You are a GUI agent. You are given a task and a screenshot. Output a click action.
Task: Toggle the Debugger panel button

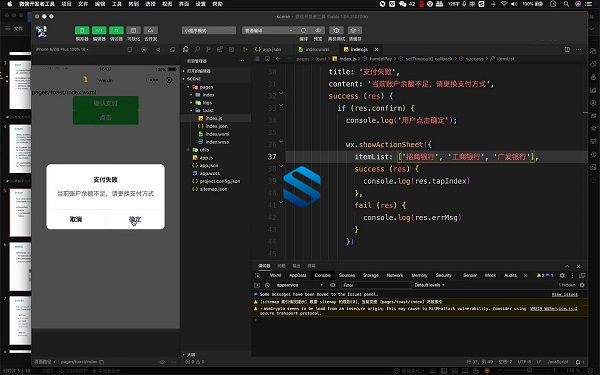click(x=116, y=31)
